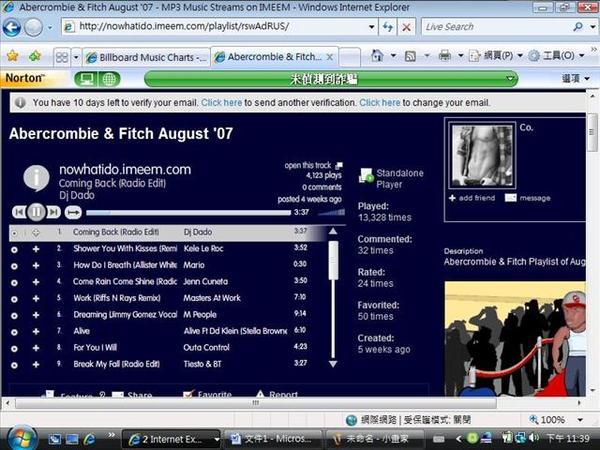Open the Norton 選項 options menu
Image resolution: width=600 pixels, height=450 pixels.
(575, 78)
